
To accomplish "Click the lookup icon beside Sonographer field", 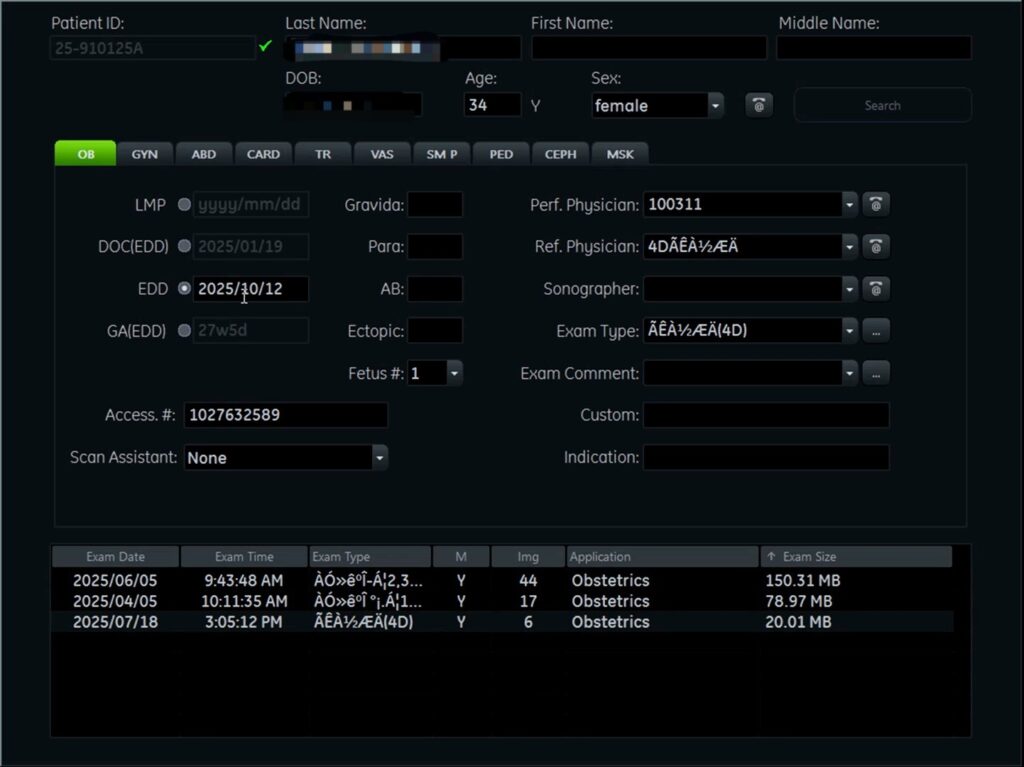I will (875, 289).
